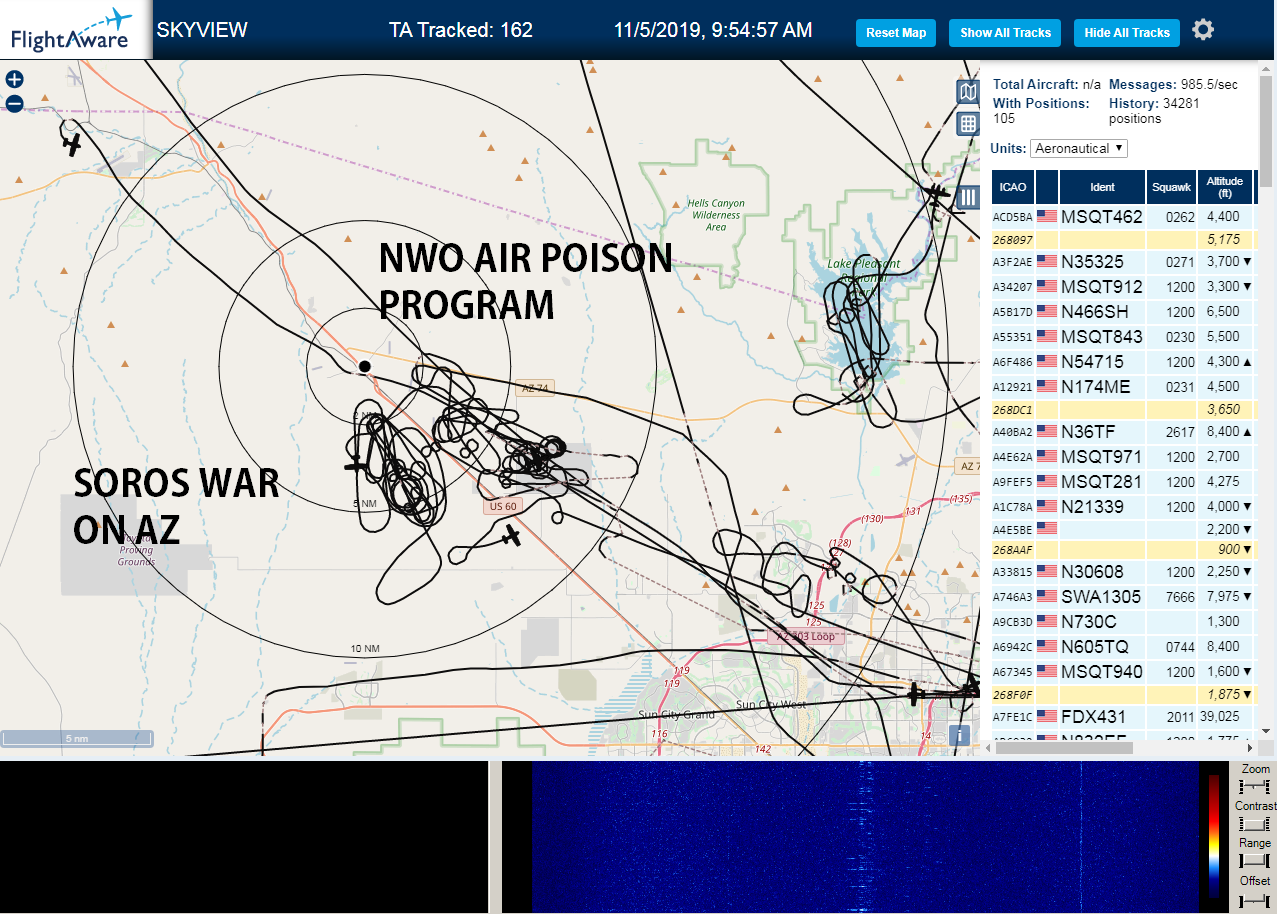1277x915 pixels.
Task: Select the N174ME aircraft row
Action: point(1124,386)
